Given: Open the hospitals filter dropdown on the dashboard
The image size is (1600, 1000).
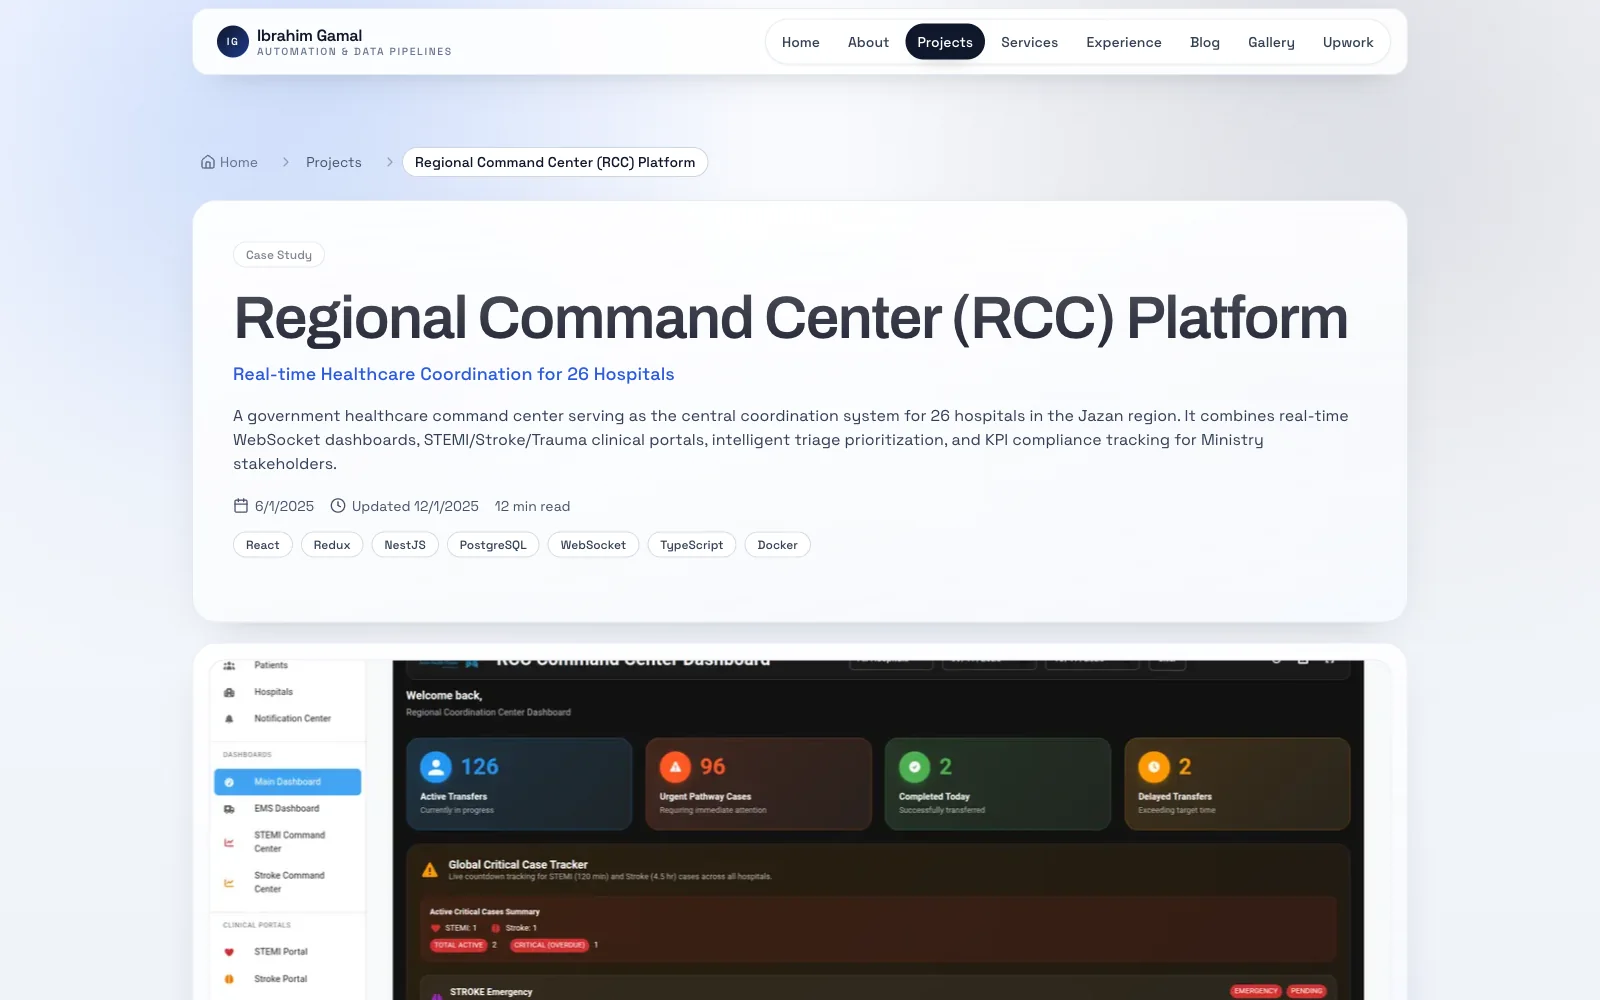Looking at the screenshot, I should click(x=890, y=661).
